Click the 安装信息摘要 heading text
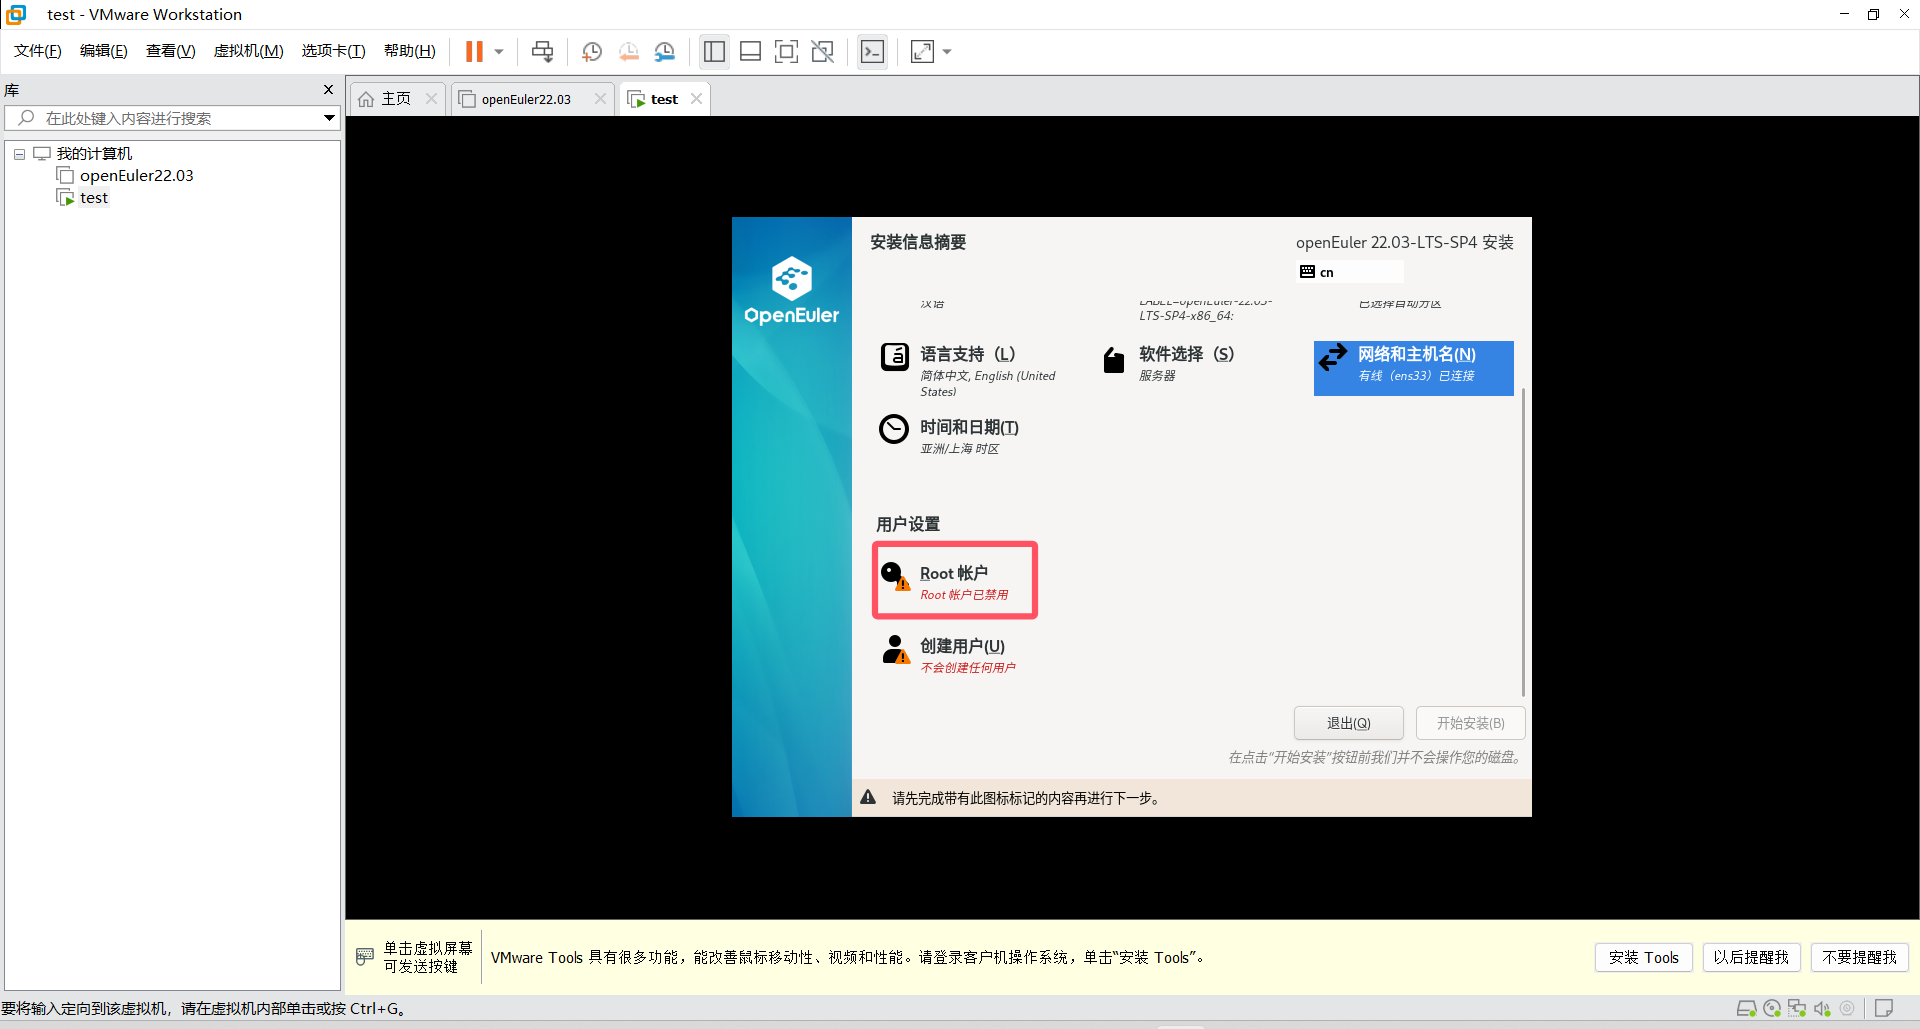 pos(918,242)
